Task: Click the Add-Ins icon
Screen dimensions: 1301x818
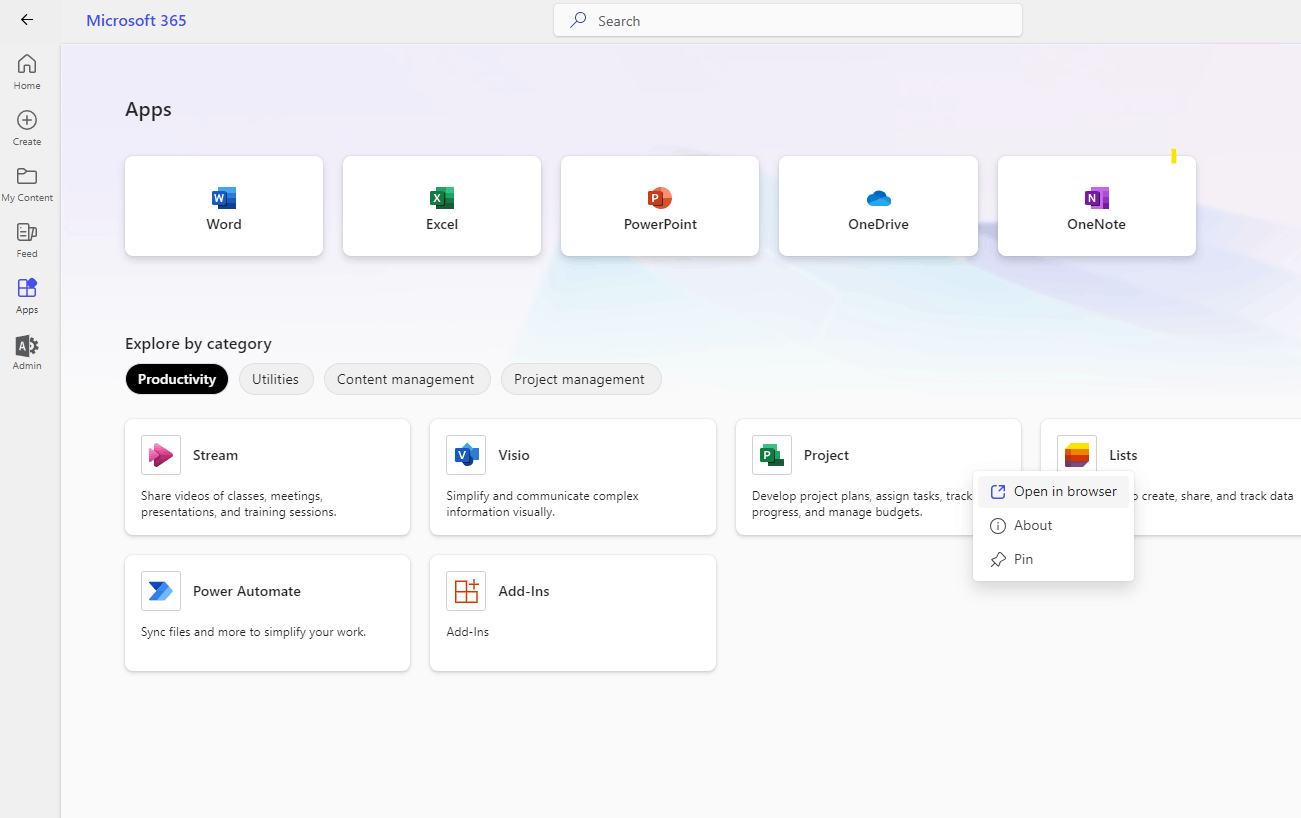Action: tap(466, 591)
